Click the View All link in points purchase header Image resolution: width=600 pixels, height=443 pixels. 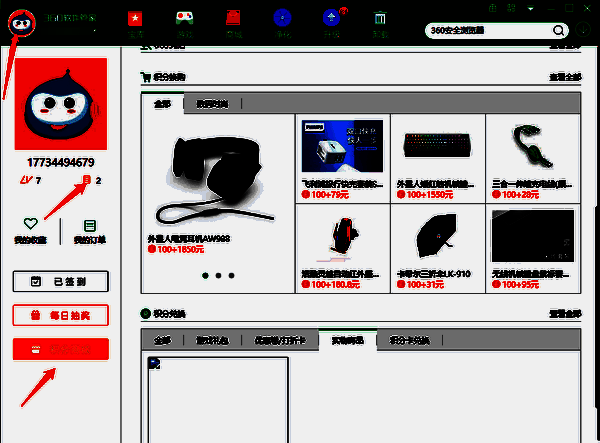564,76
